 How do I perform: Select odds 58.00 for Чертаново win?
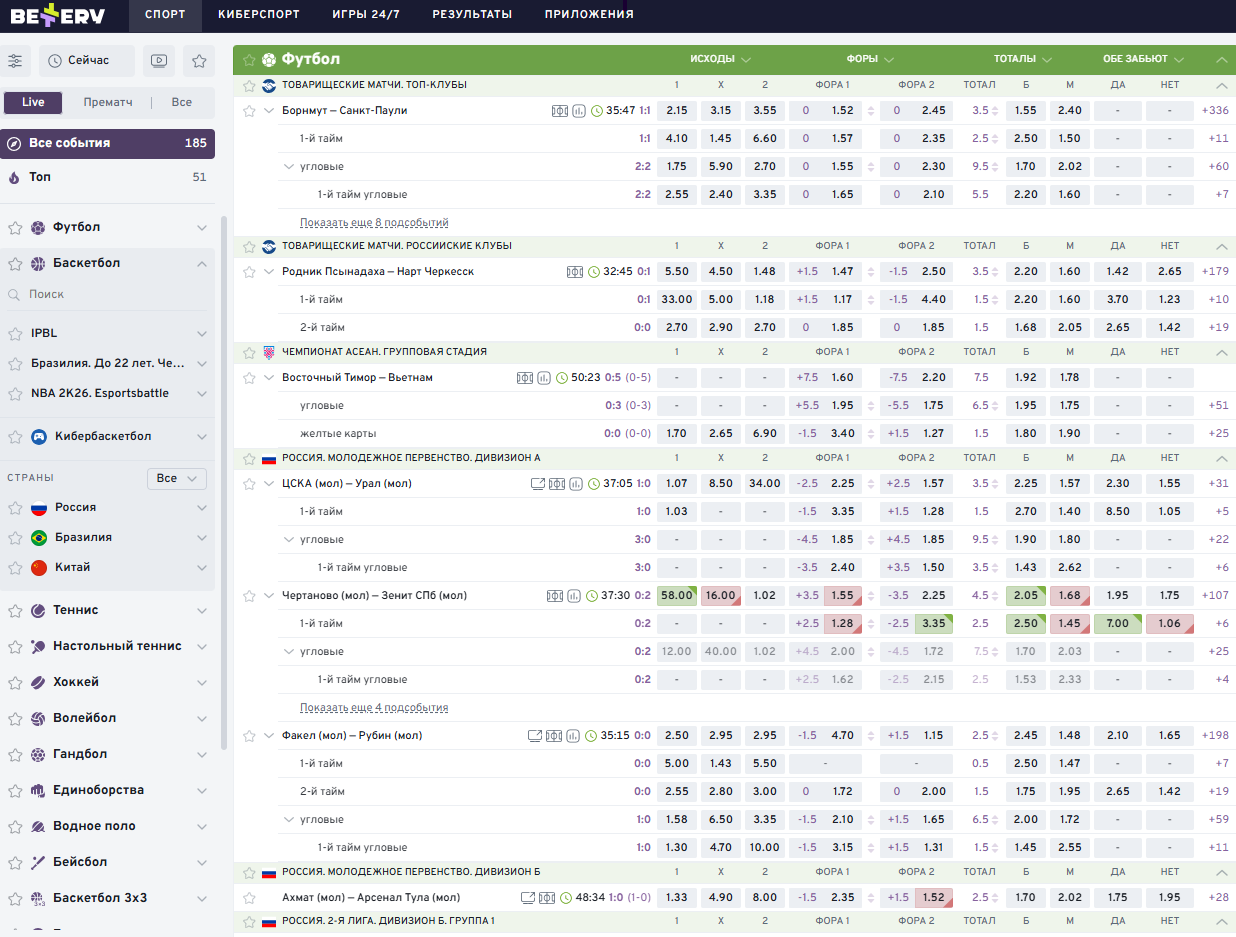677,596
